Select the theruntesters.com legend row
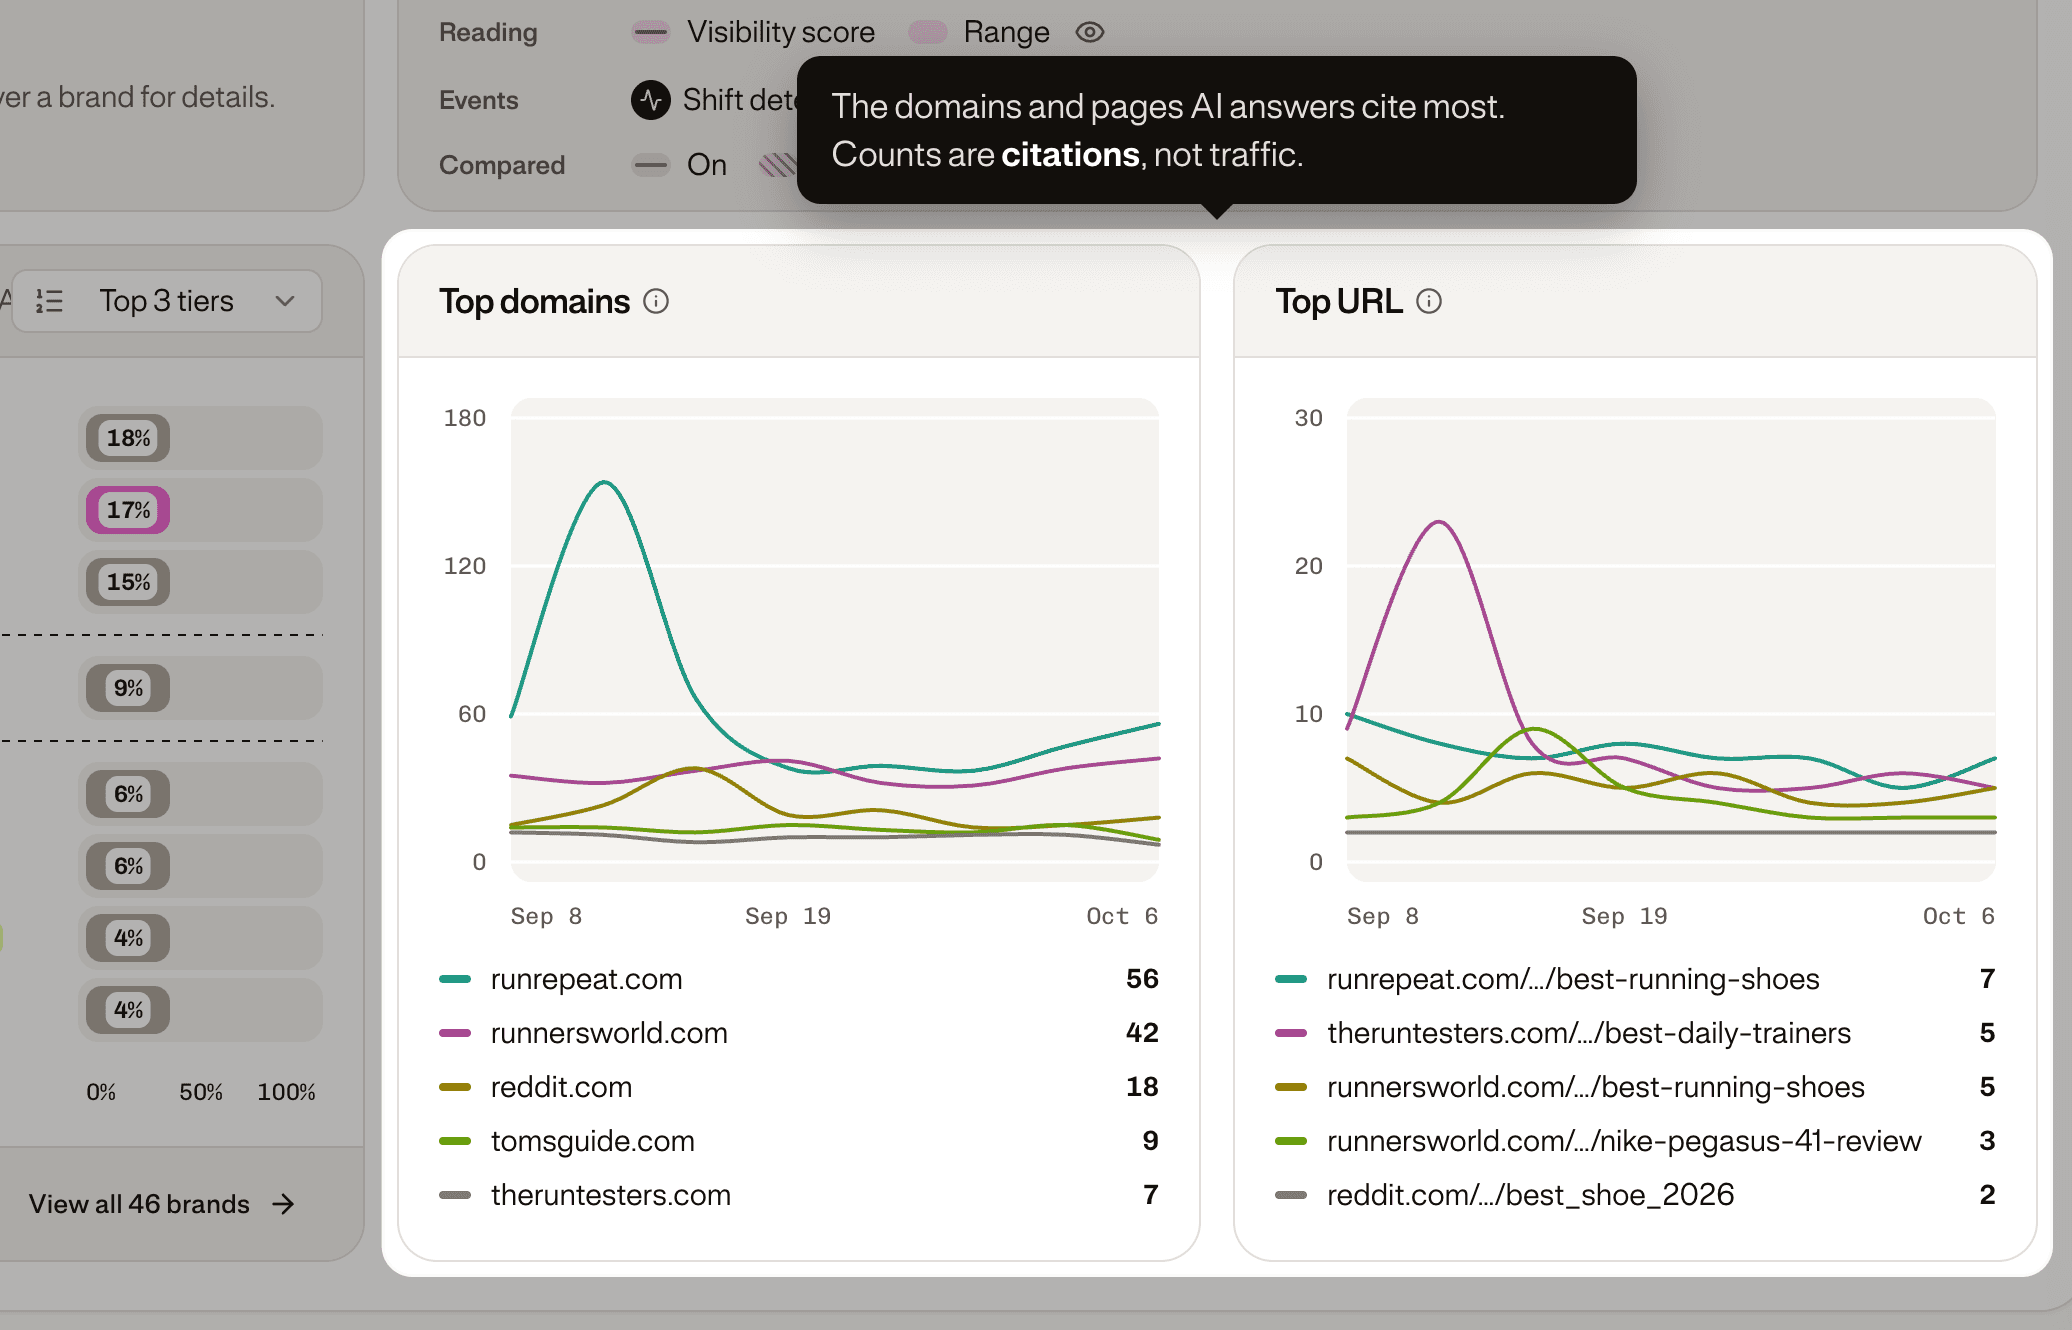Viewport: 2072px width, 1330px height. click(x=799, y=1195)
